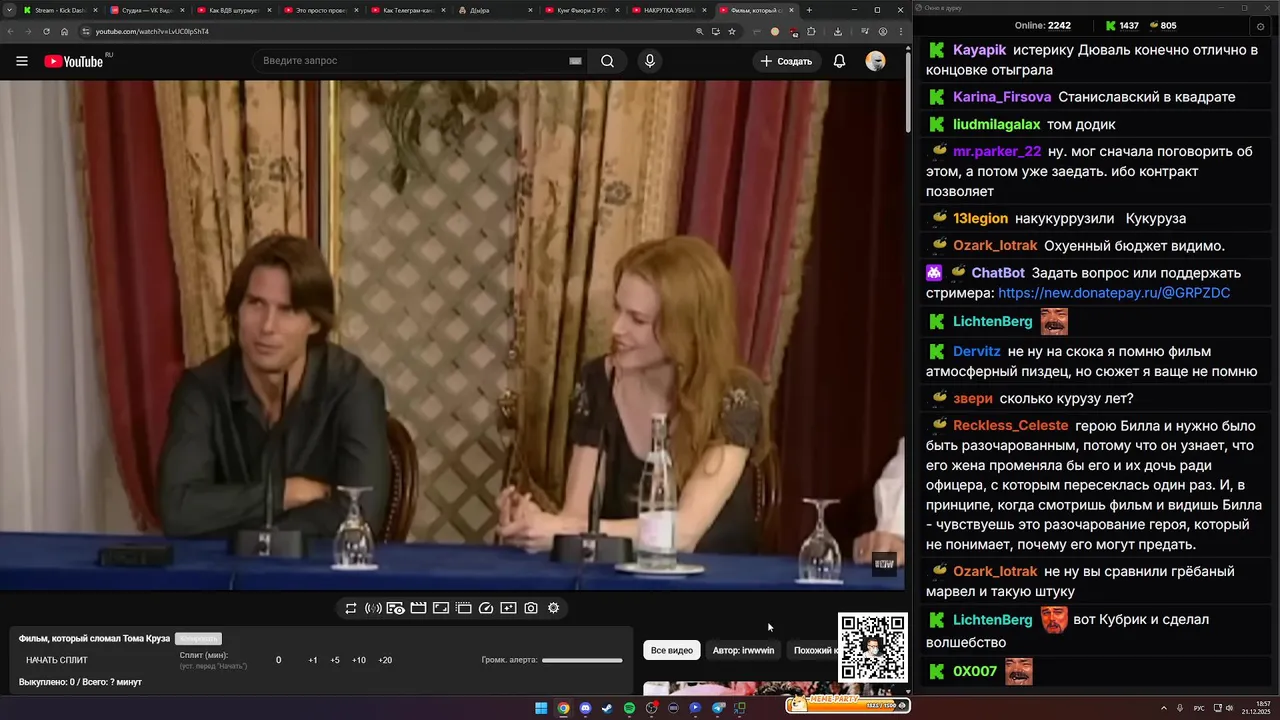The height and width of the screenshot is (720, 1280).
Task: Click the resize frame icon in player toolbar
Action: tap(441, 608)
